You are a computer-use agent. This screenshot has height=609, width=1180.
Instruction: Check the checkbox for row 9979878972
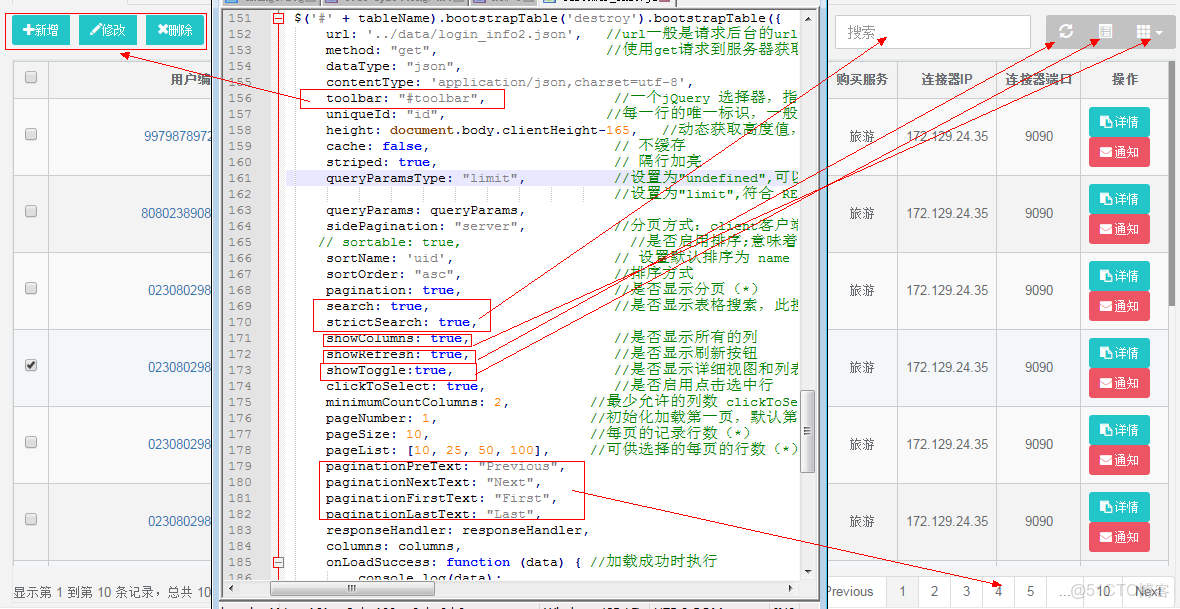click(x=31, y=134)
